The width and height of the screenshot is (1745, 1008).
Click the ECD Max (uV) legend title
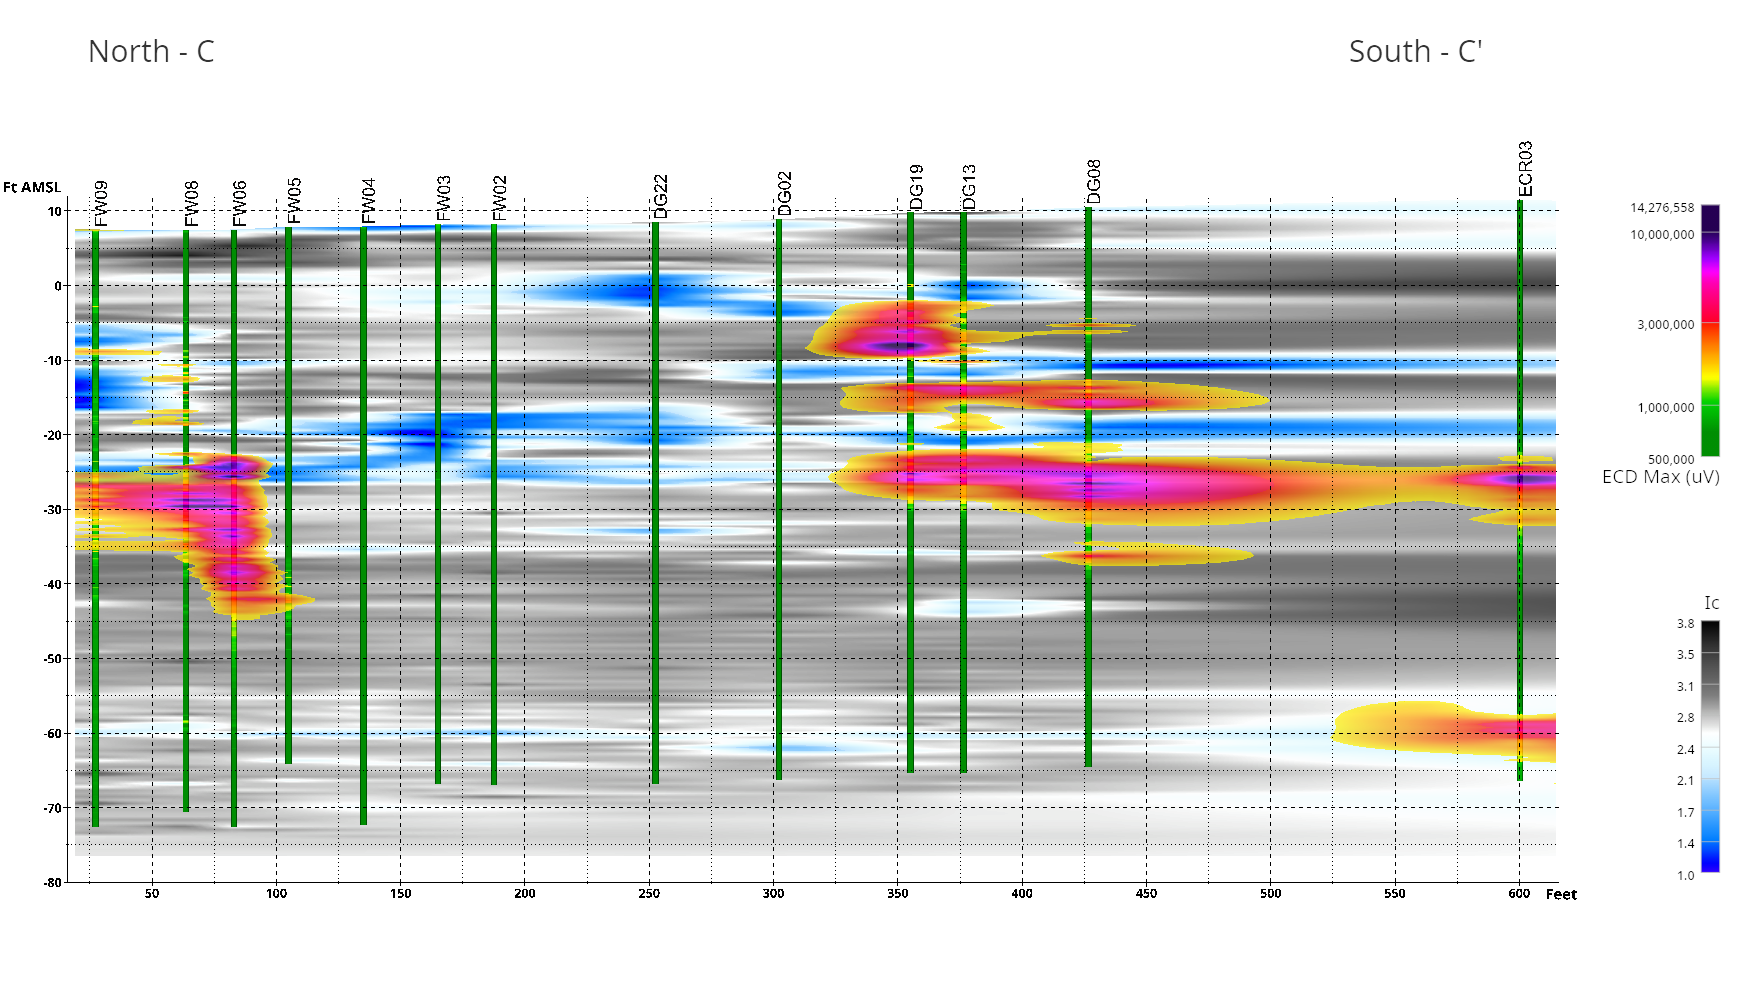coord(1660,477)
